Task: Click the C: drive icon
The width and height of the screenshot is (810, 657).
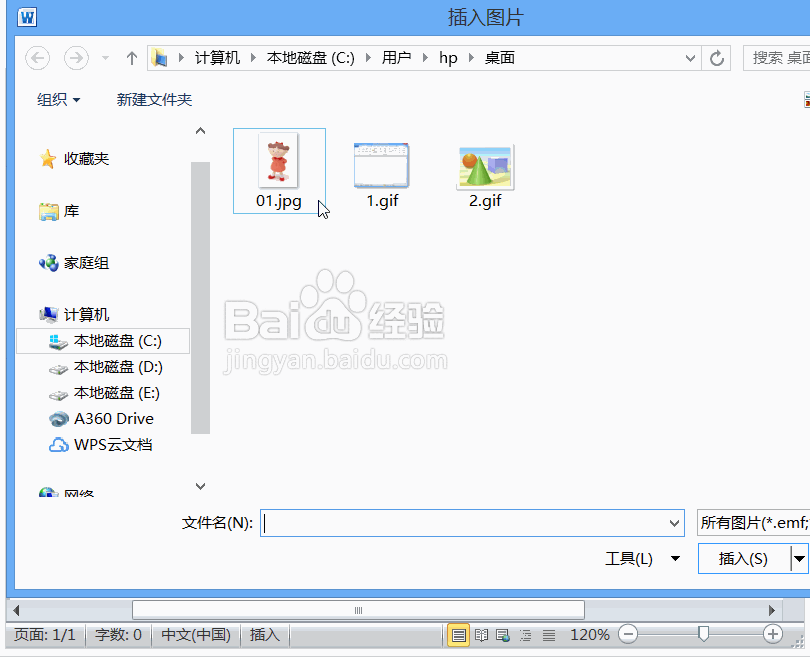Action: tap(58, 341)
